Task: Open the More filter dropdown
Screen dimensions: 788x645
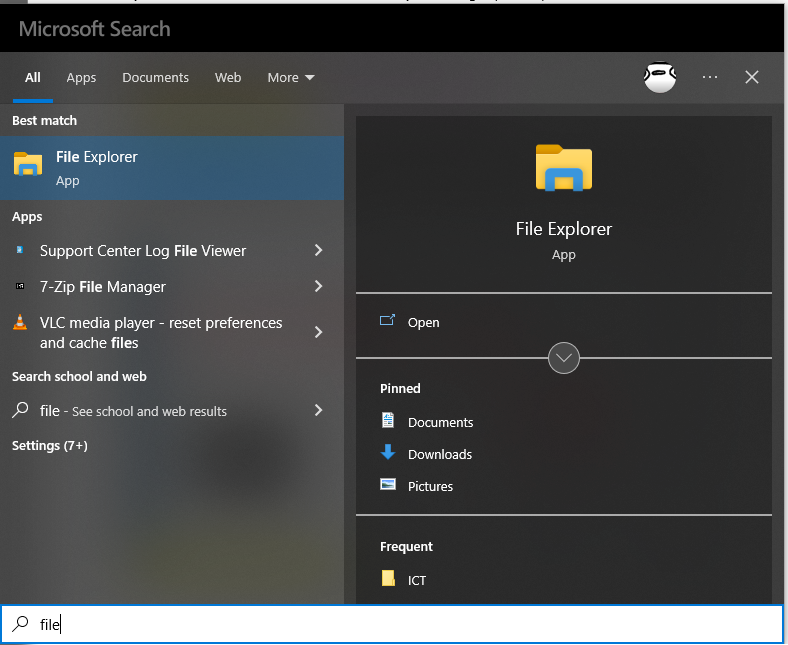Action: click(290, 77)
